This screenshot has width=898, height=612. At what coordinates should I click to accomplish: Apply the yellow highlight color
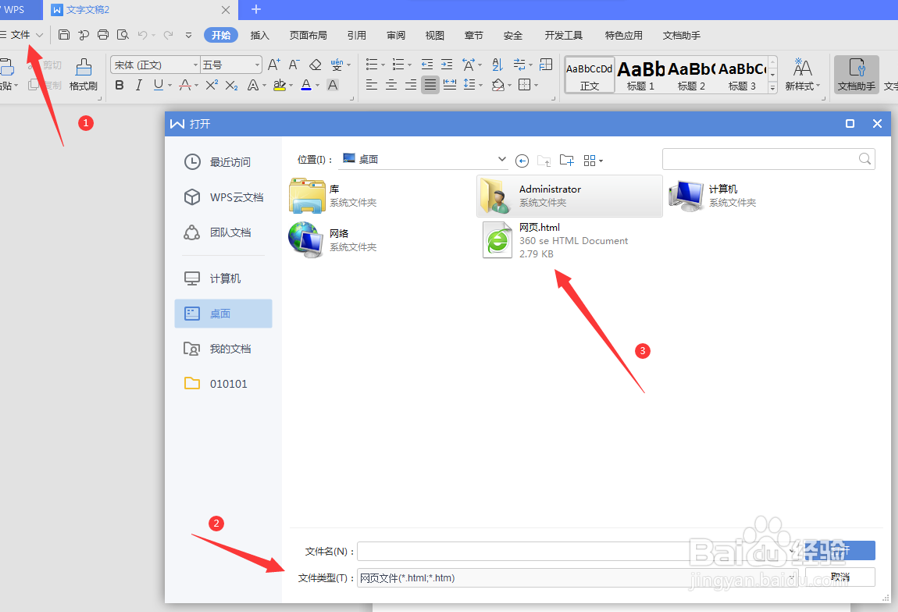point(279,85)
